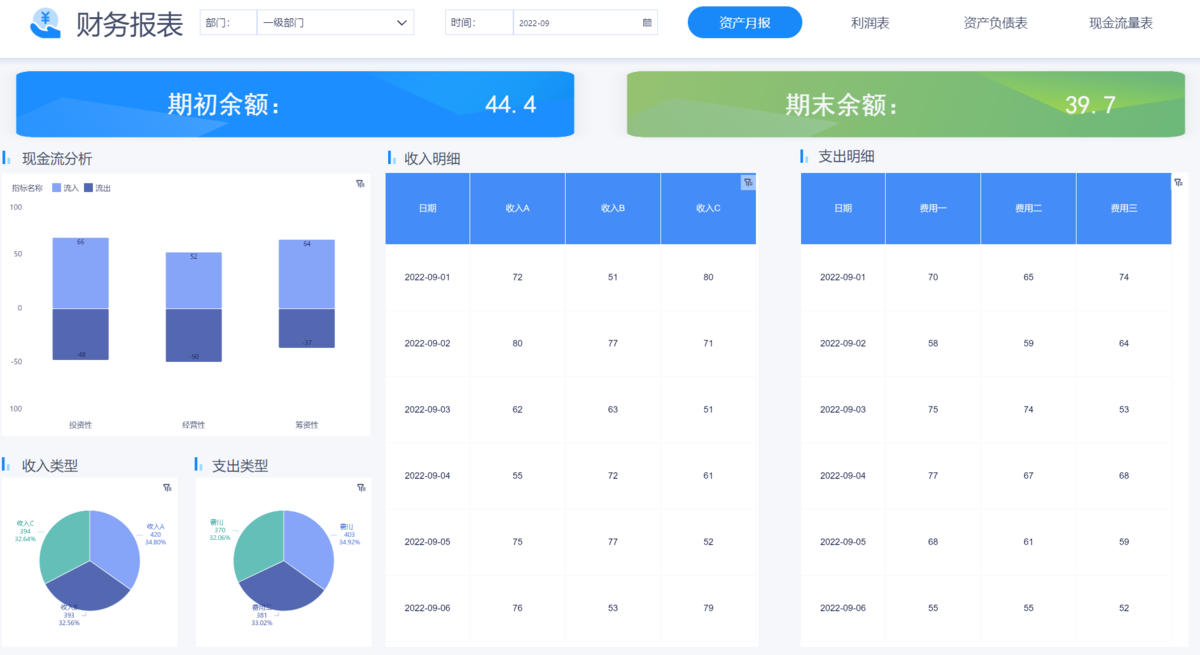The image size is (1200, 655).
Task: Select 2022-09-04 date in the 支出明细 table
Action: click(x=843, y=475)
